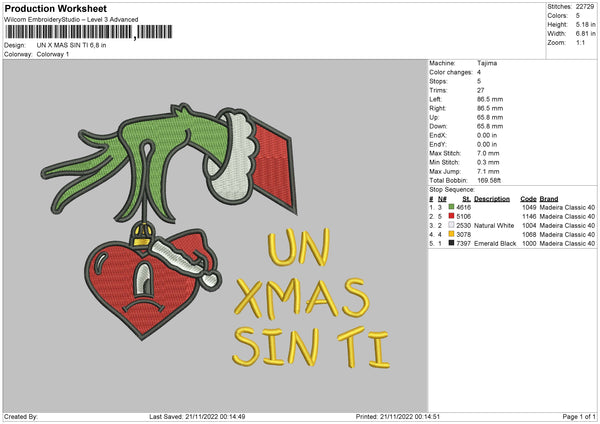Screen dimensions: 600x424
Task: Select the 'Stops:' label
Action: [438, 81]
